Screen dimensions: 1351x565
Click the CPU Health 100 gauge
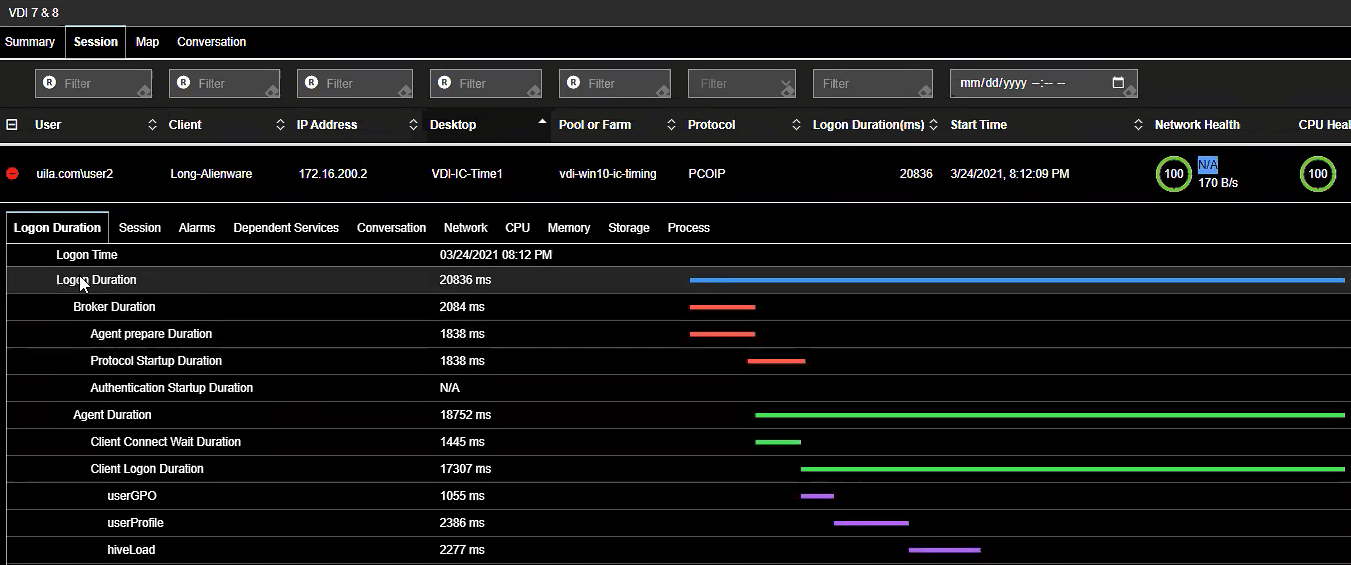(x=1317, y=174)
